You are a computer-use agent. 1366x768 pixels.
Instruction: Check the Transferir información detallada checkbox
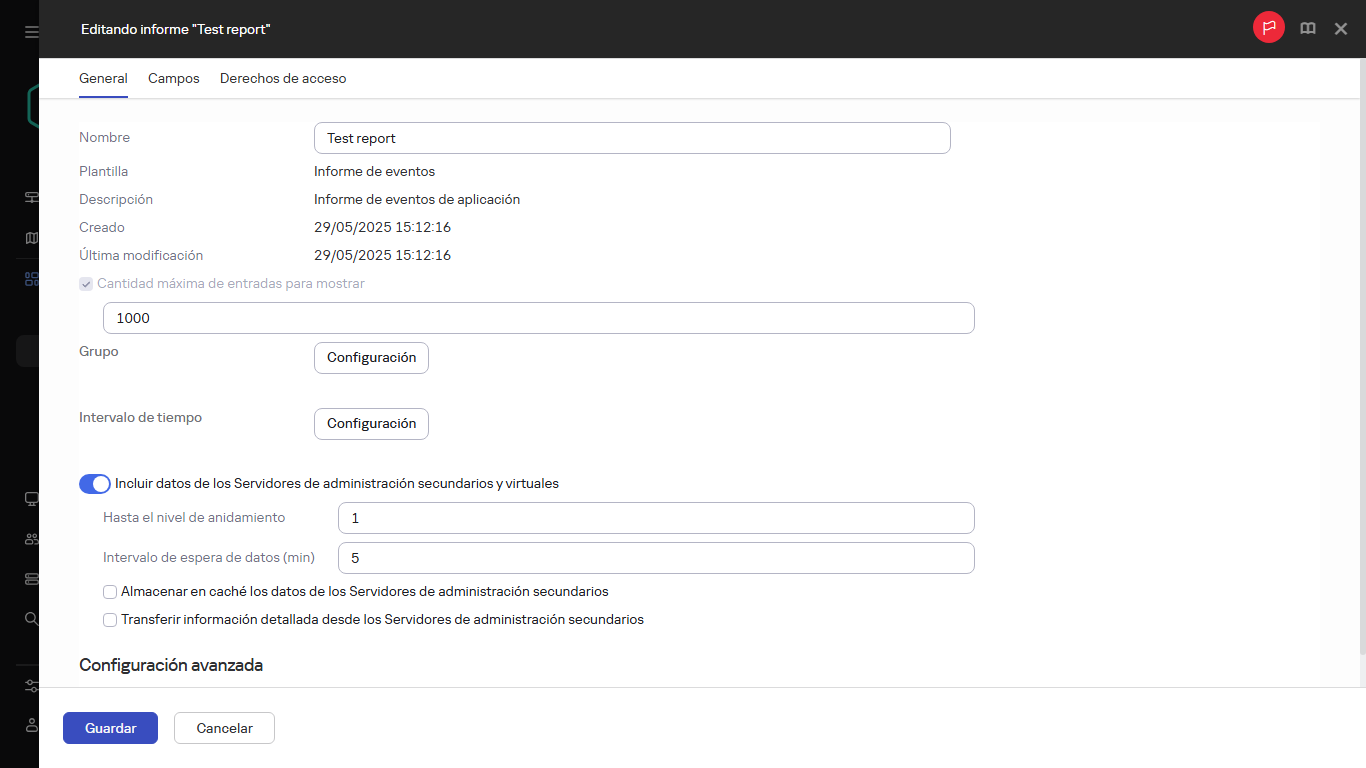coord(110,620)
